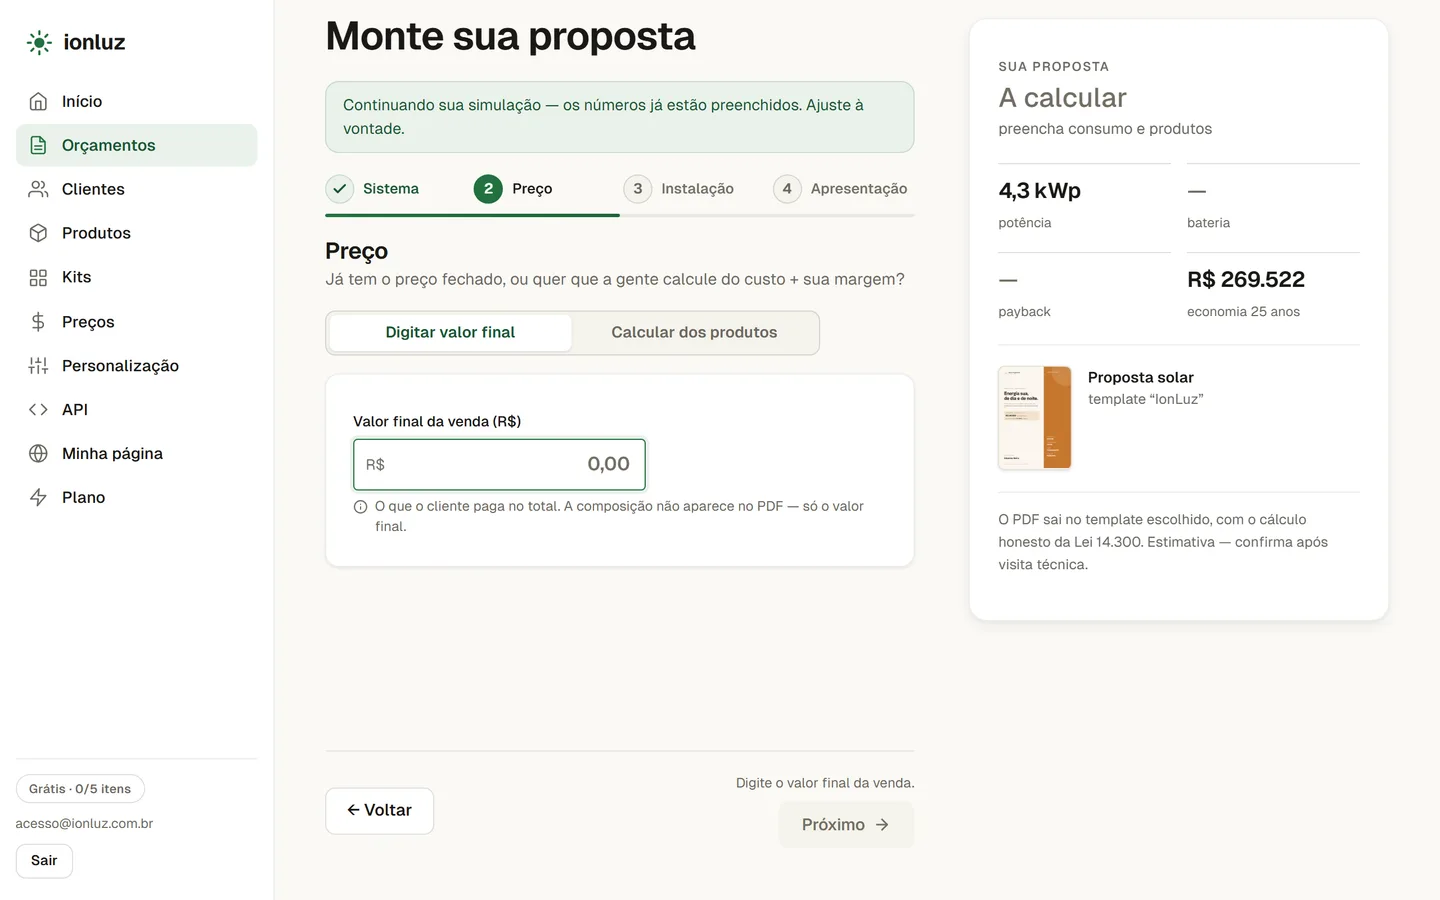Select the Digitar valor final option
The height and width of the screenshot is (900, 1440).
point(450,333)
